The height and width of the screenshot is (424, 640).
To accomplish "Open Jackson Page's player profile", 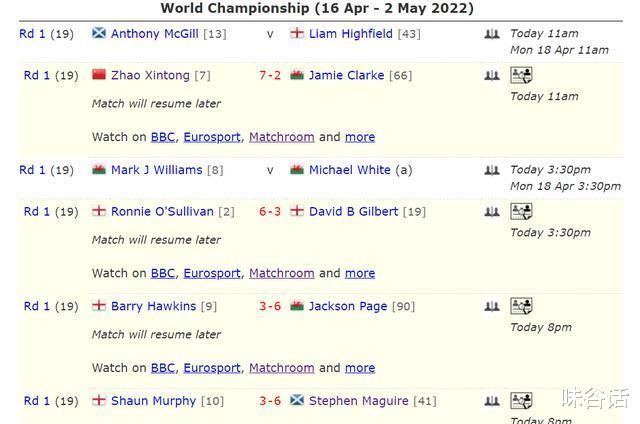I will click(348, 306).
